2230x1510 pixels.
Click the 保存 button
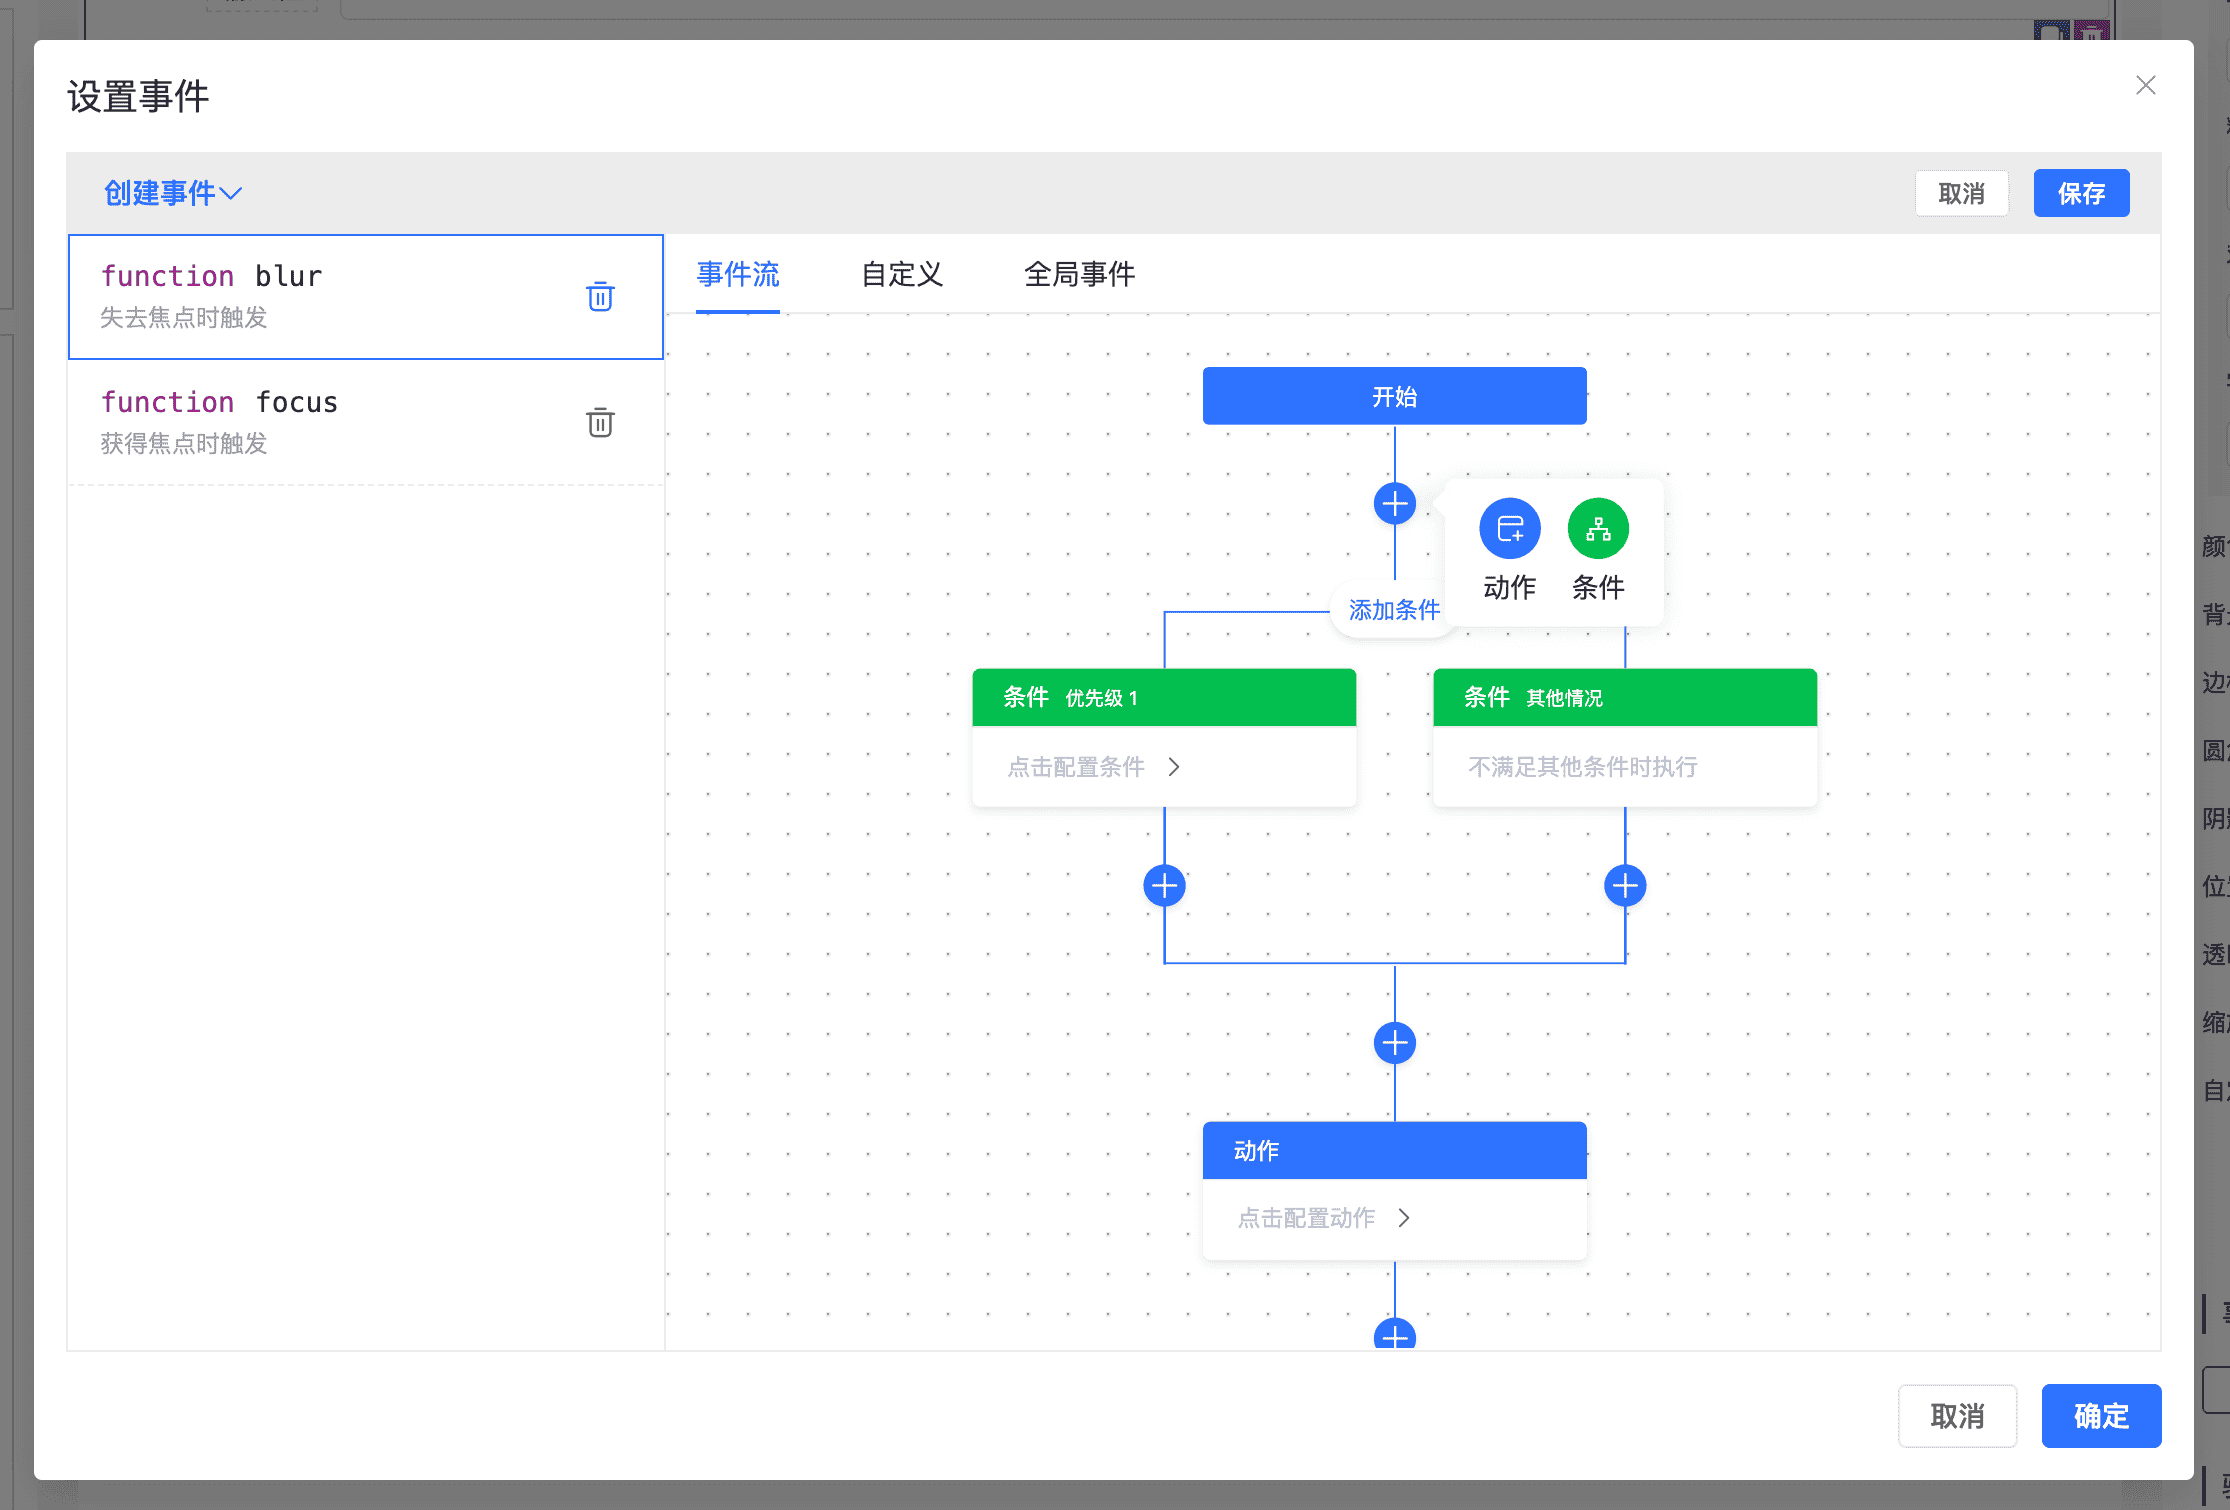coord(2080,194)
